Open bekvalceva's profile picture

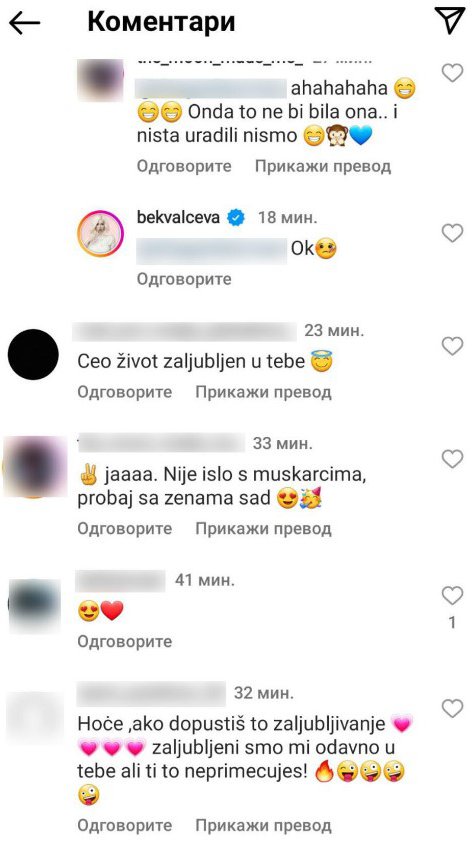click(x=100, y=233)
